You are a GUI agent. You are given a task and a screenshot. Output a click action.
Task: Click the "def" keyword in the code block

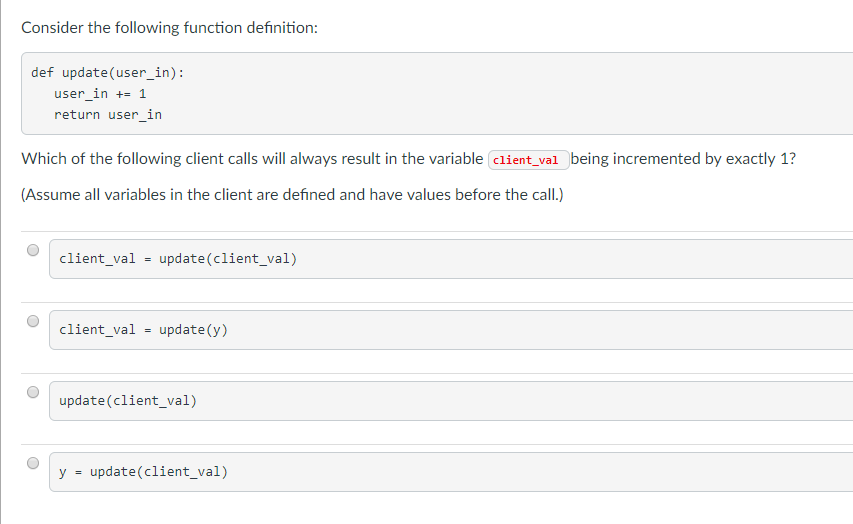[42, 73]
